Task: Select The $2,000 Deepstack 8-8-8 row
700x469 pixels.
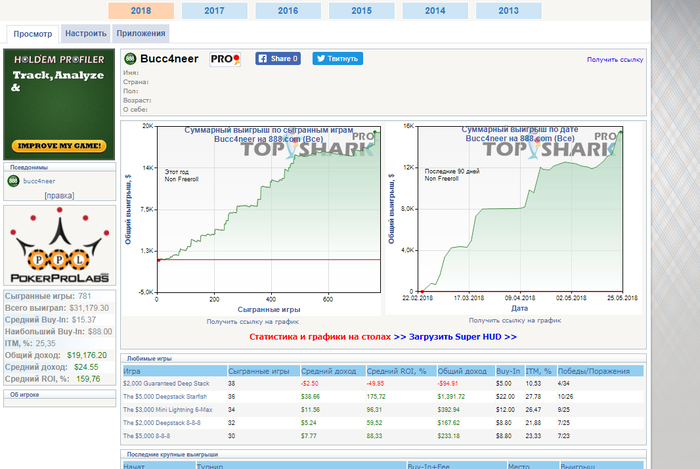Action: [383, 423]
